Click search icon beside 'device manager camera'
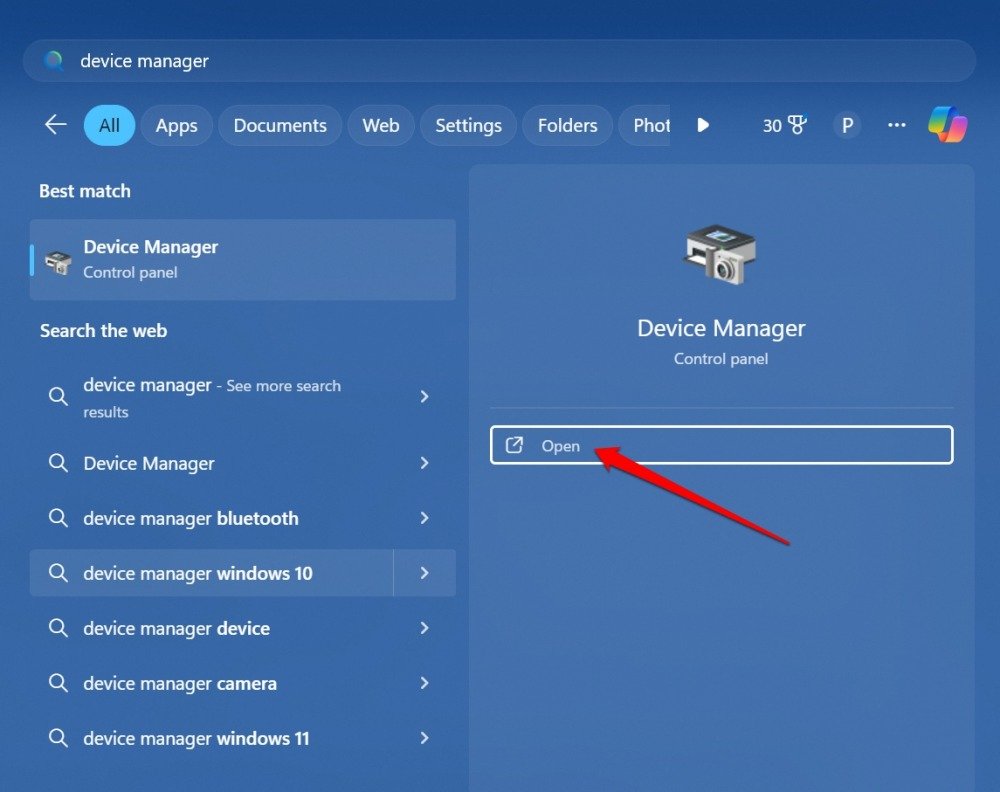 pos(58,683)
